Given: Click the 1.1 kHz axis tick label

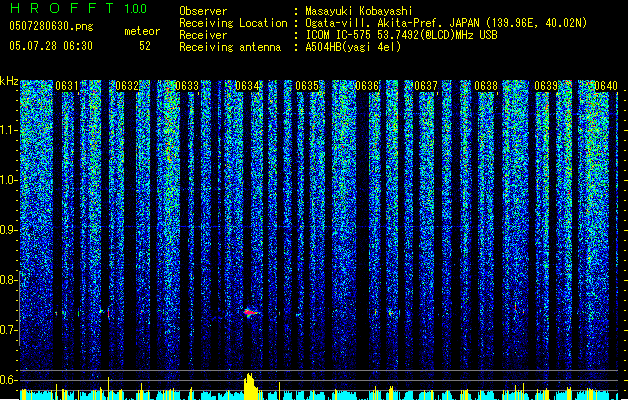Looking at the screenshot, I should (x=7, y=130).
